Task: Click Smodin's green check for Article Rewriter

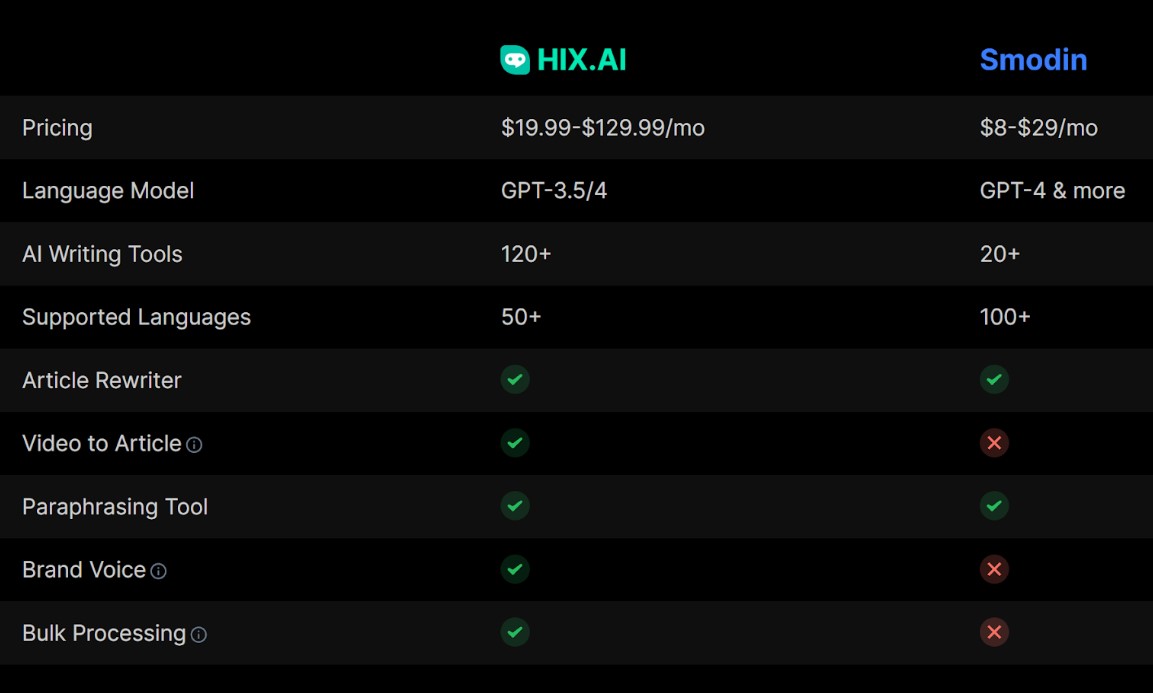Action: pos(994,380)
